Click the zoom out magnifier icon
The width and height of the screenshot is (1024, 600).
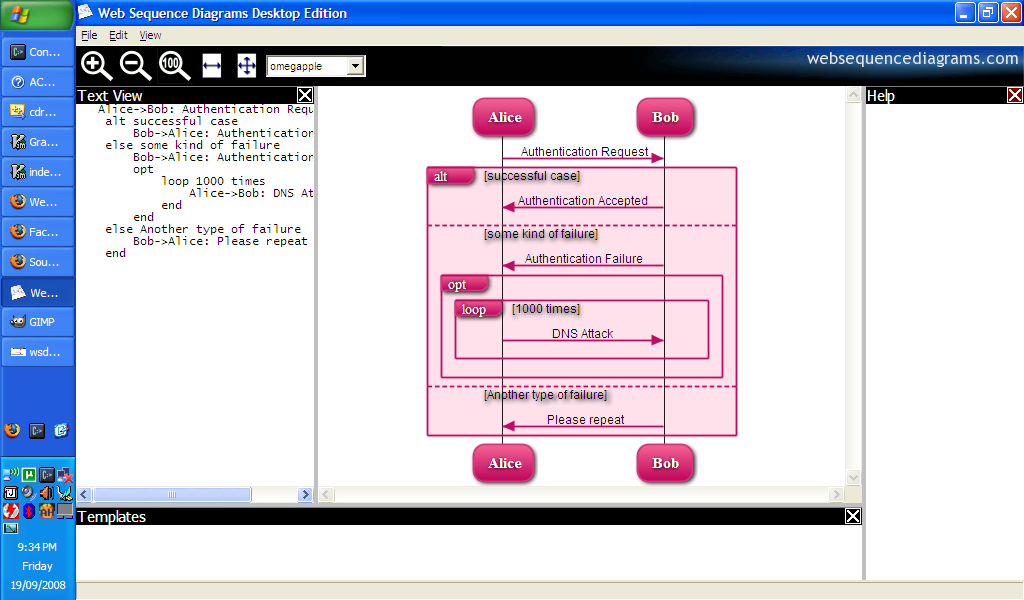(x=135, y=66)
